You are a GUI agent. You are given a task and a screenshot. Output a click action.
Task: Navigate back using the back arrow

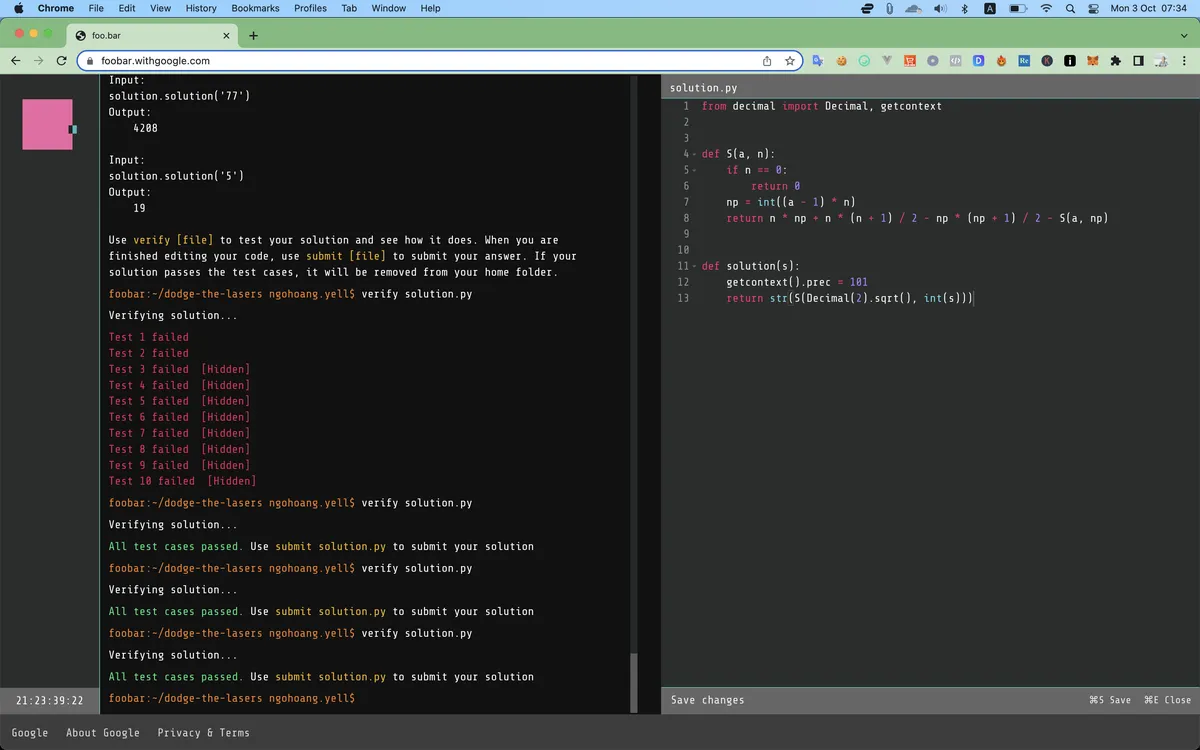click(16, 60)
